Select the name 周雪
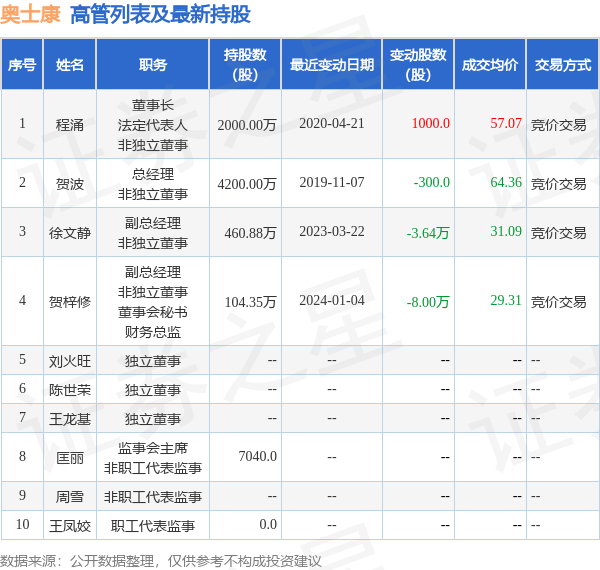Image resolution: width=600 pixels, height=570 pixels. (x=69, y=497)
